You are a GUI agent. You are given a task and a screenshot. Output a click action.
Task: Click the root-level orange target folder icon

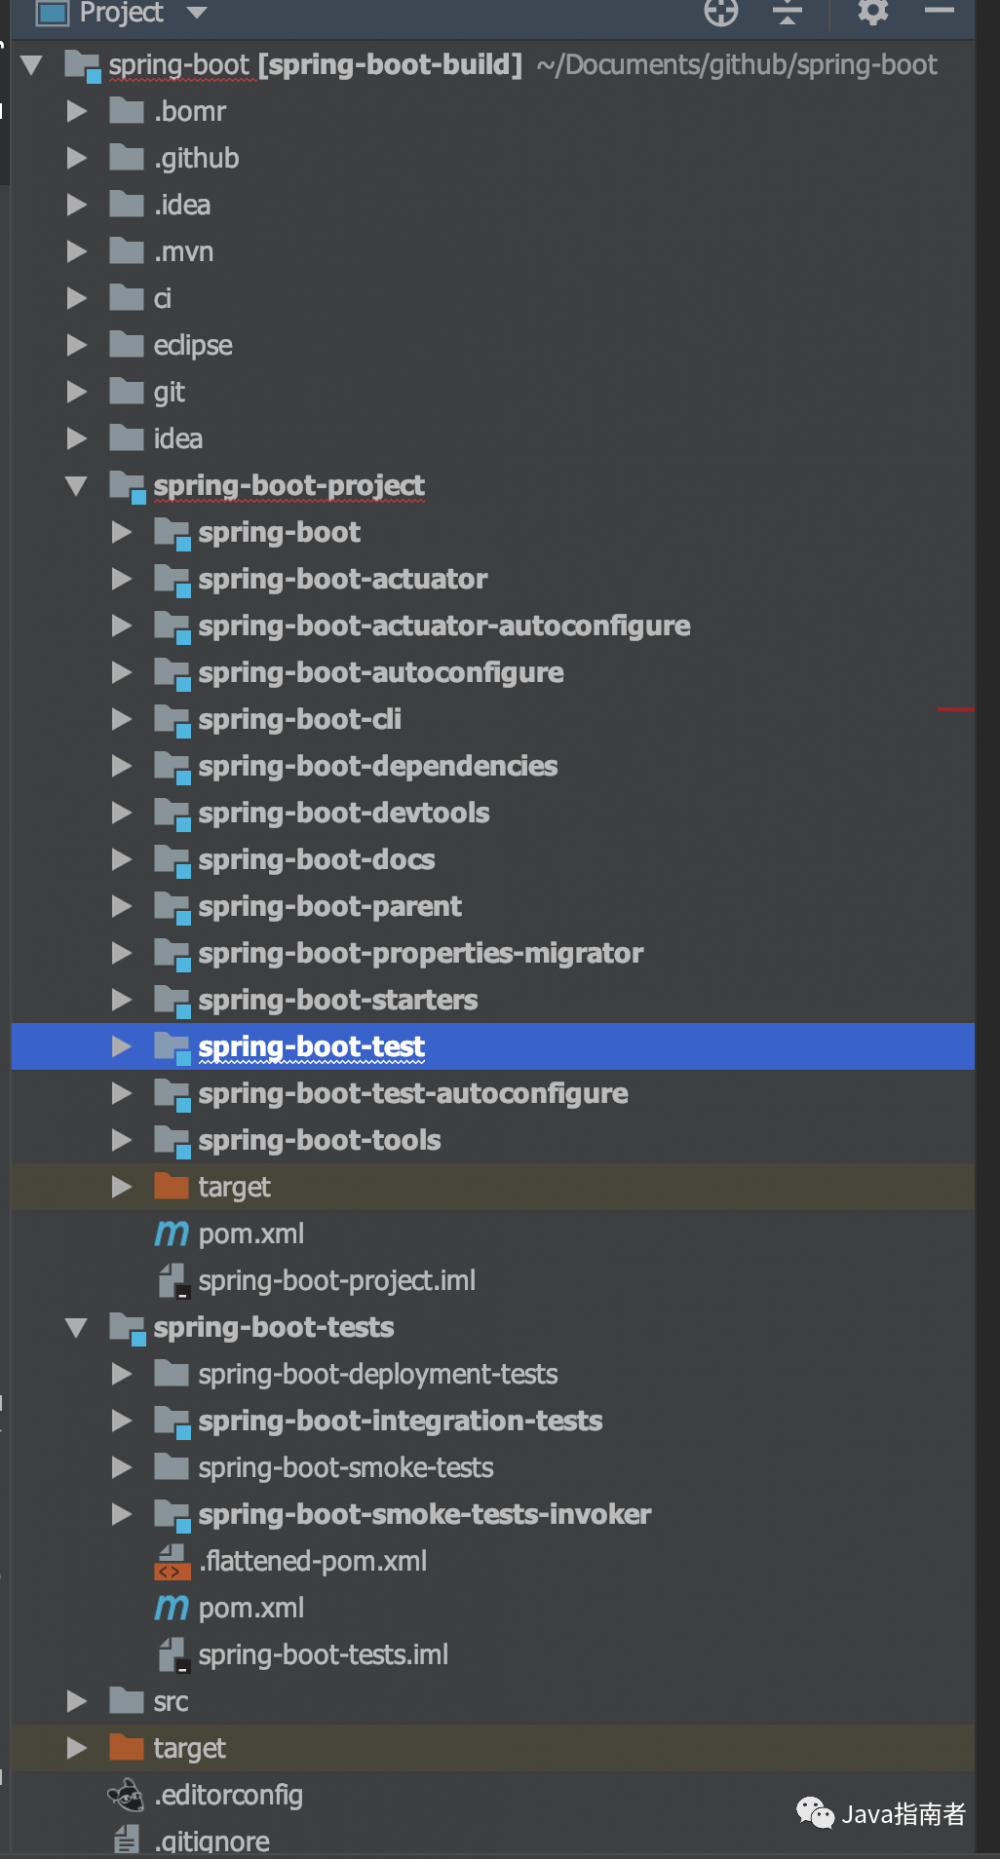coord(126,1747)
